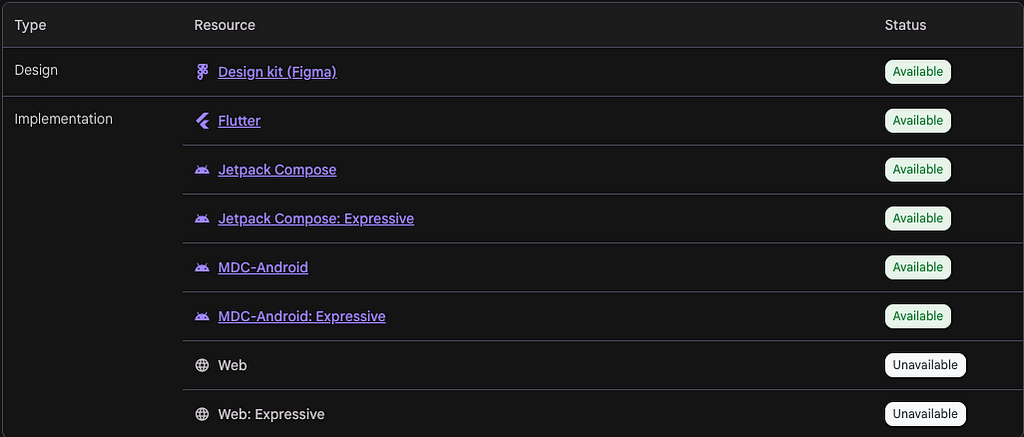
Task: Click the Status column header
Action: [905, 25]
